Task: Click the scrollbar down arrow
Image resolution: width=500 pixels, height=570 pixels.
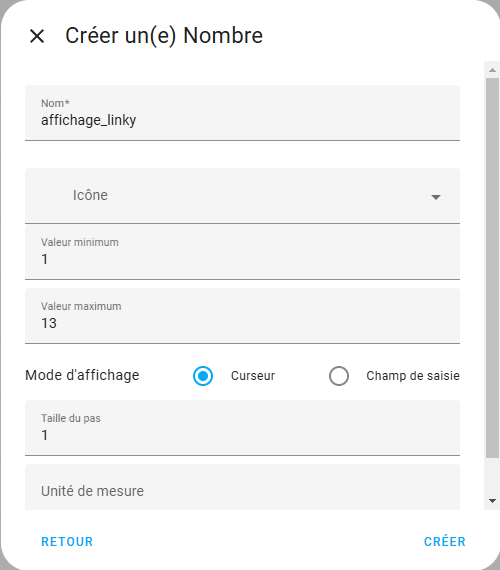Action: tap(492, 501)
